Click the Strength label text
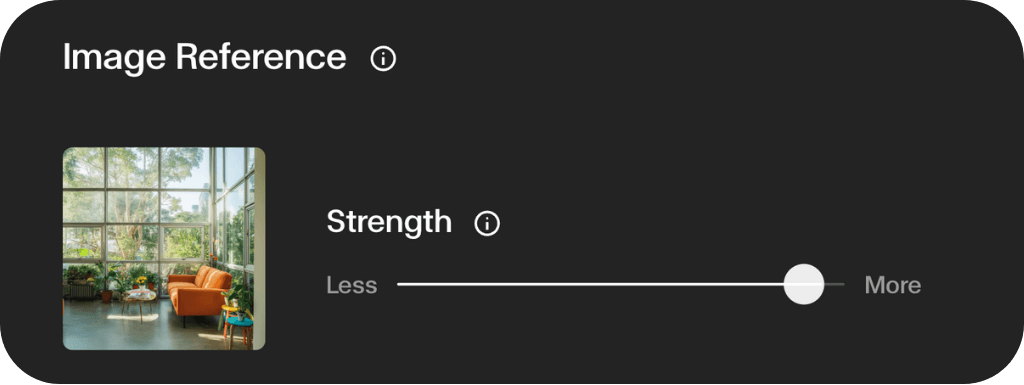The height and width of the screenshot is (385, 1024). click(389, 223)
